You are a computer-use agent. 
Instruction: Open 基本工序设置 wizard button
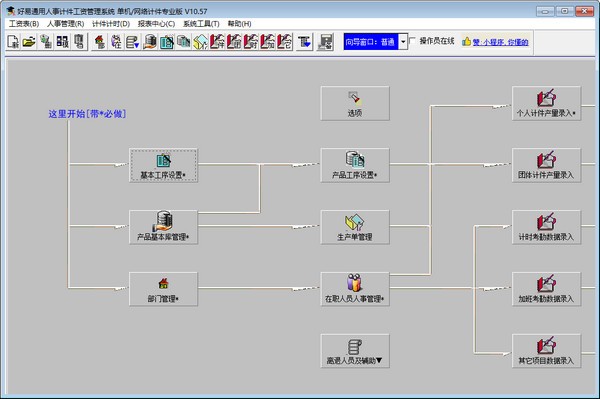[x=163, y=165]
